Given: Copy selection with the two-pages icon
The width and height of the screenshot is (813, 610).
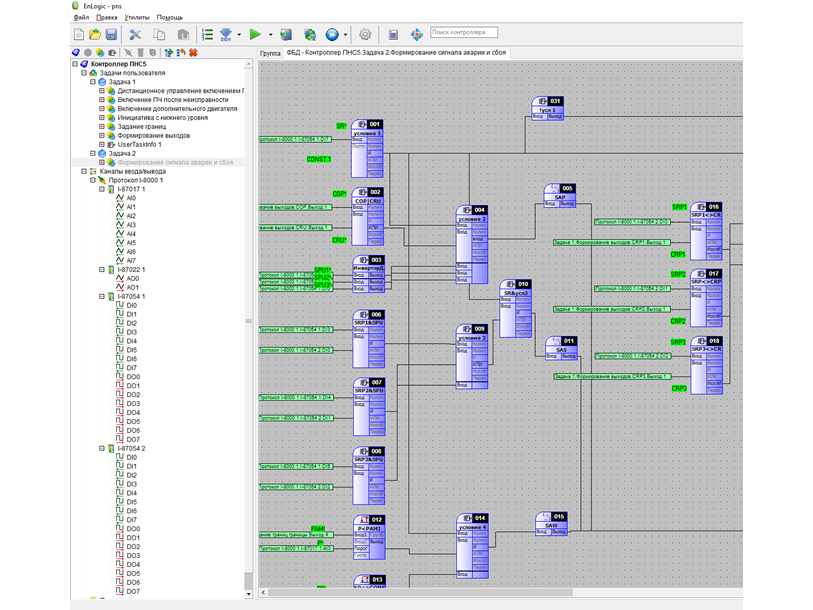Looking at the screenshot, I should [x=159, y=35].
